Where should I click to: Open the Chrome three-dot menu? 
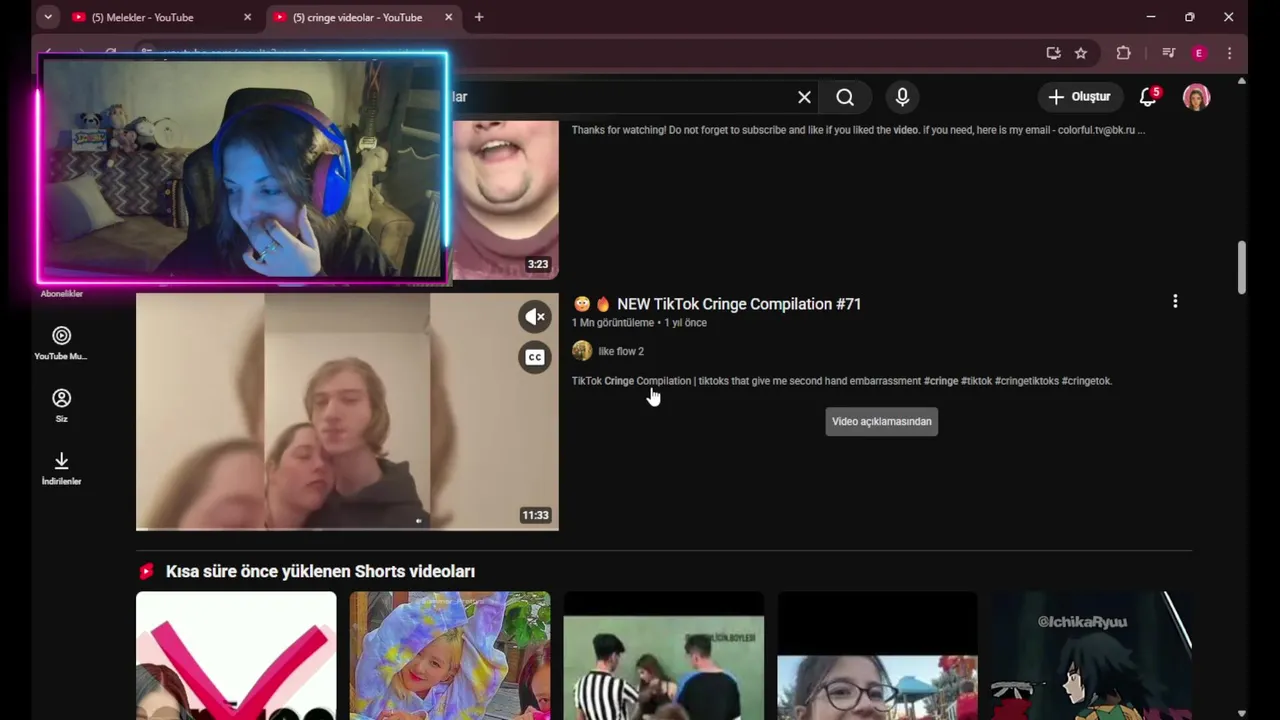coord(1229,53)
